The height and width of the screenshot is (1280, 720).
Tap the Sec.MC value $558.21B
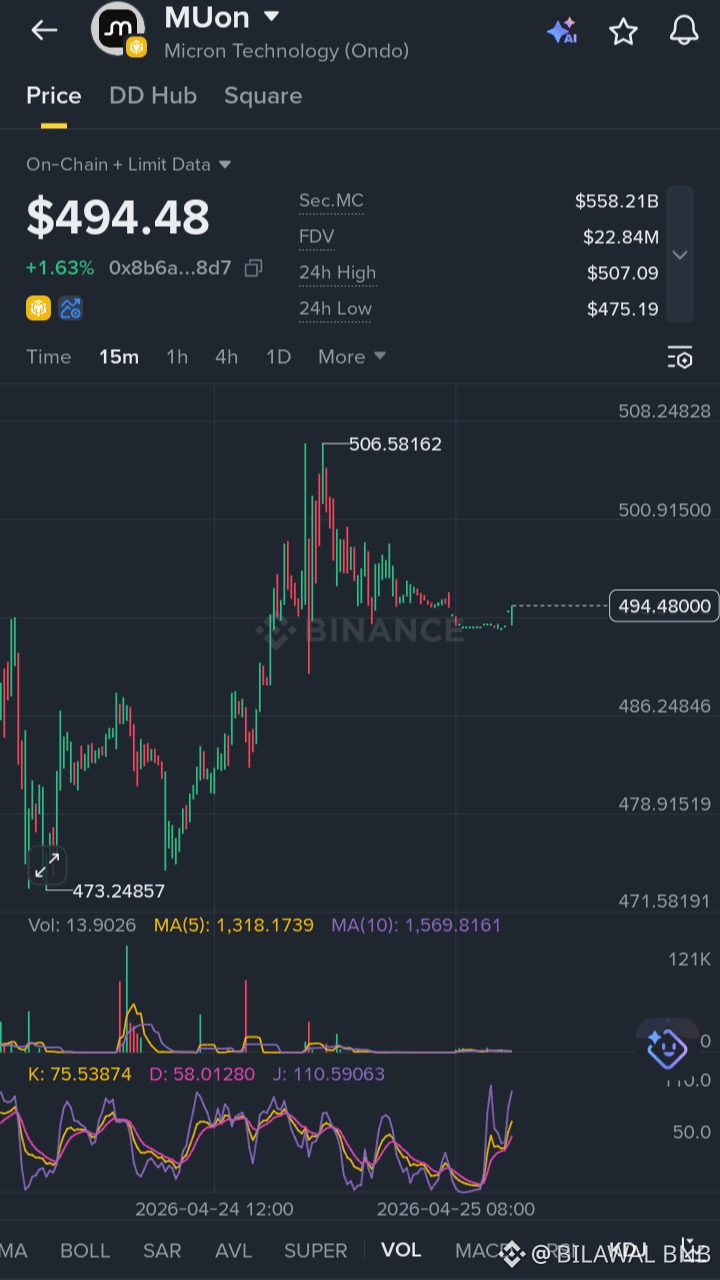[617, 201]
